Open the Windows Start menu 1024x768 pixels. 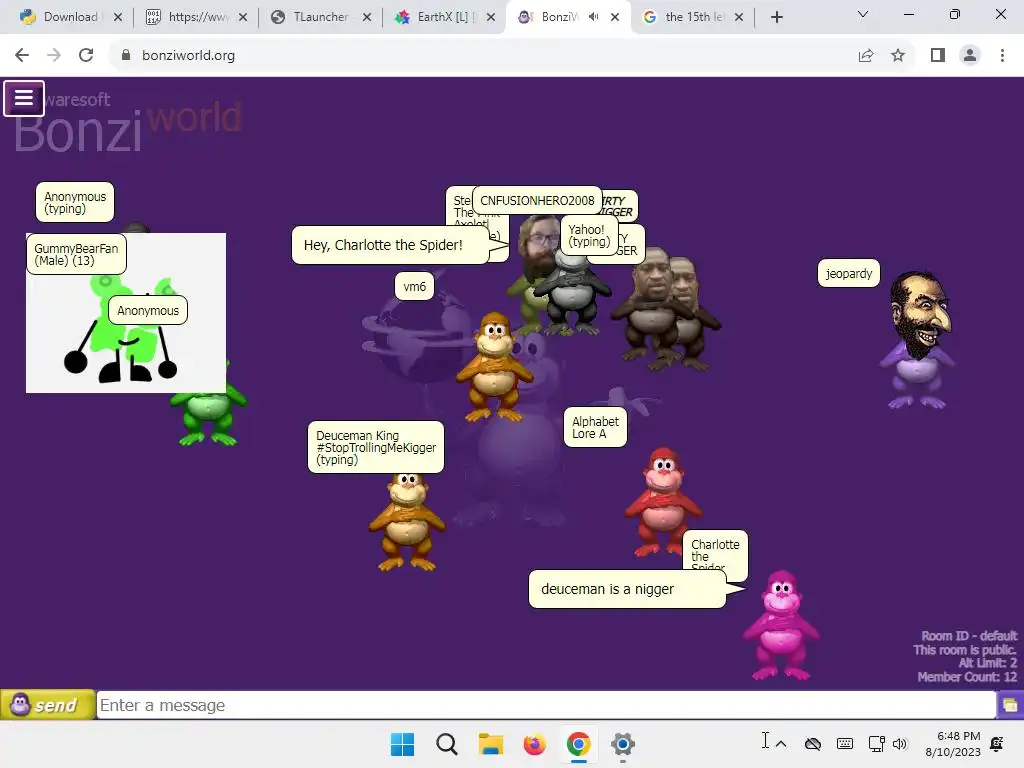click(x=402, y=744)
